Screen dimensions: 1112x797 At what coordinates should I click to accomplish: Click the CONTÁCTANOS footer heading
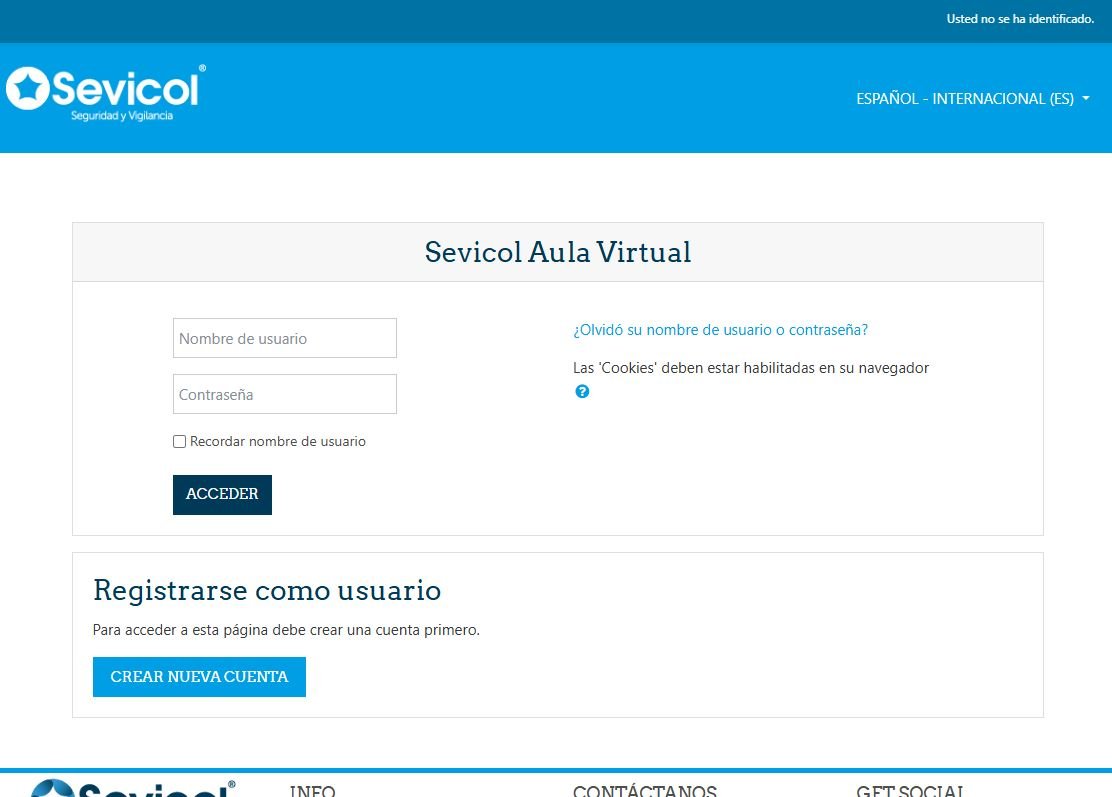click(644, 790)
